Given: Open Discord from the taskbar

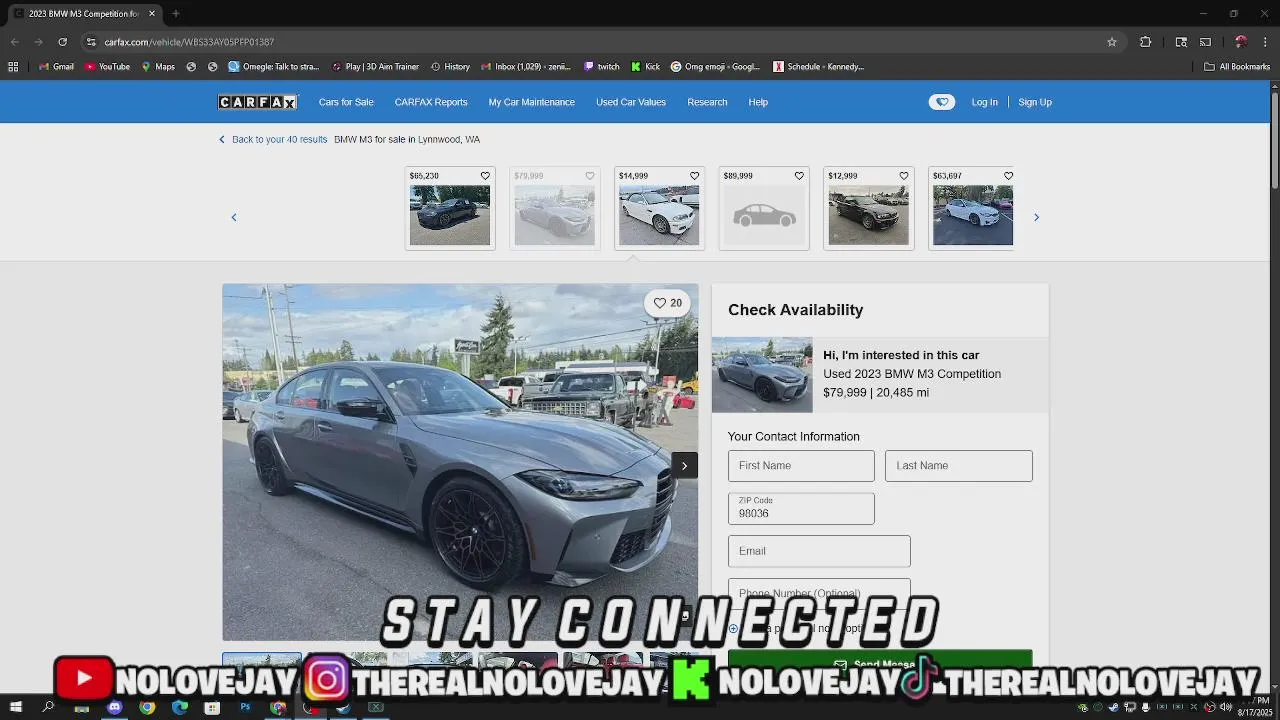Looking at the screenshot, I should click(x=114, y=707).
